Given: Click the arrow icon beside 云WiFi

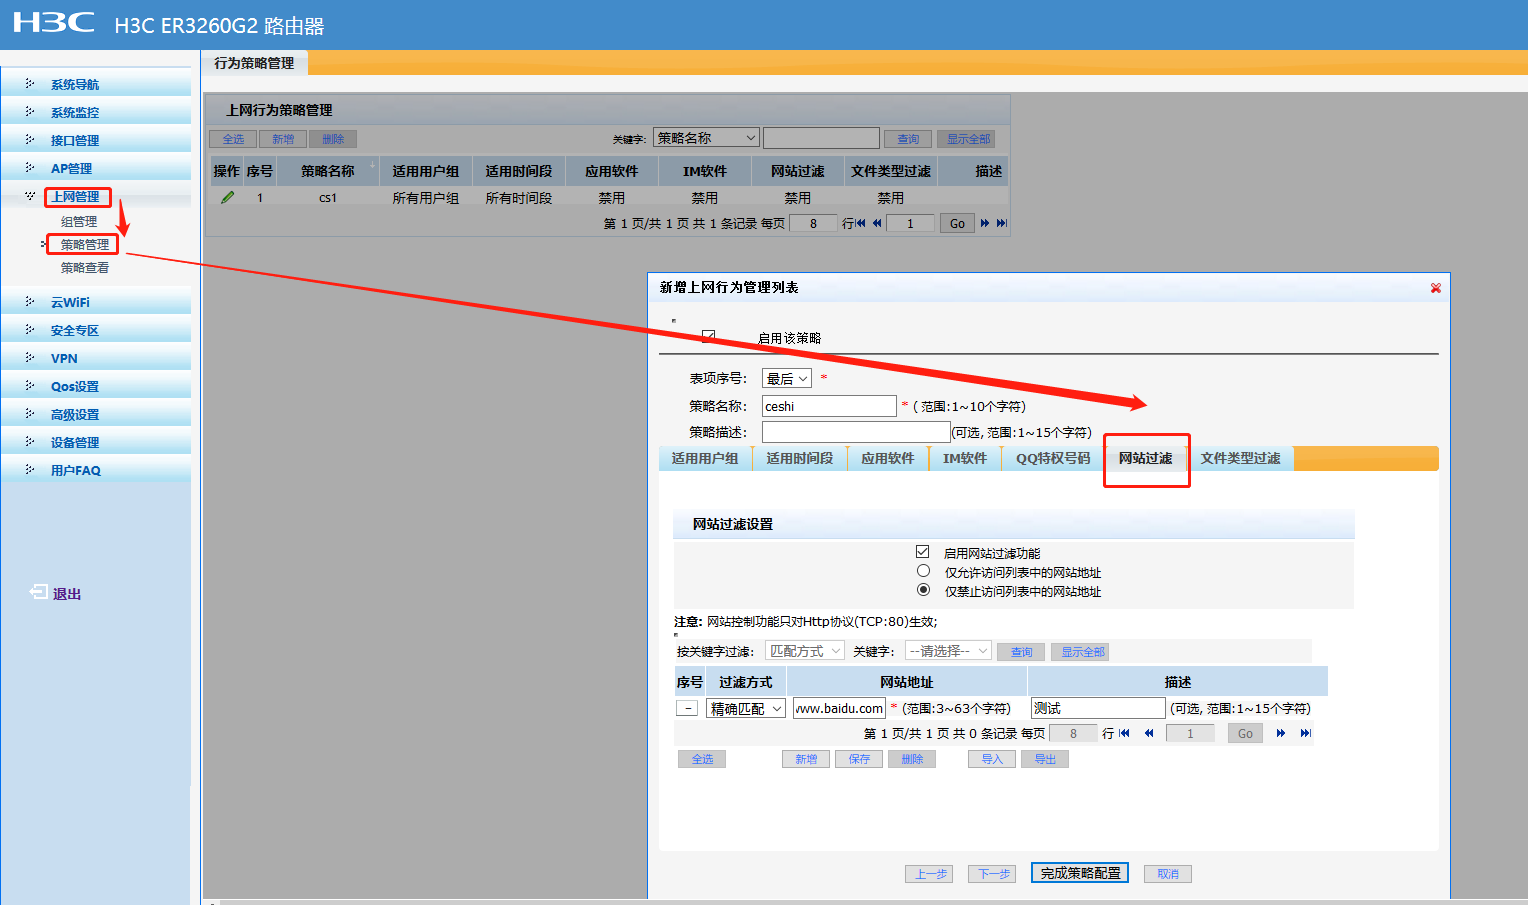Looking at the screenshot, I should click(x=30, y=302).
